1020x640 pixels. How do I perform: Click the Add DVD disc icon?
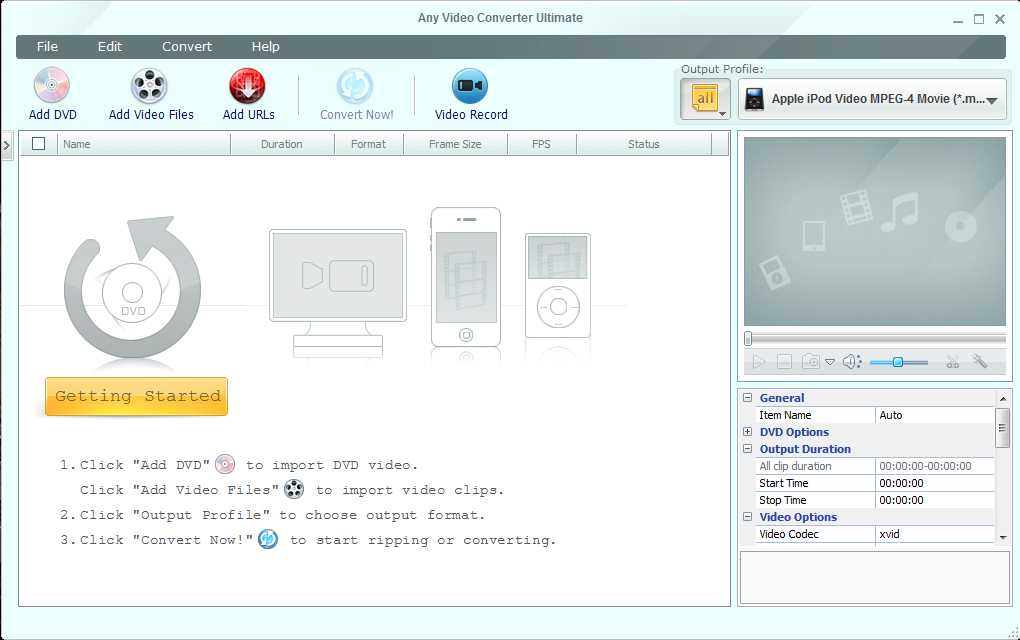51,85
